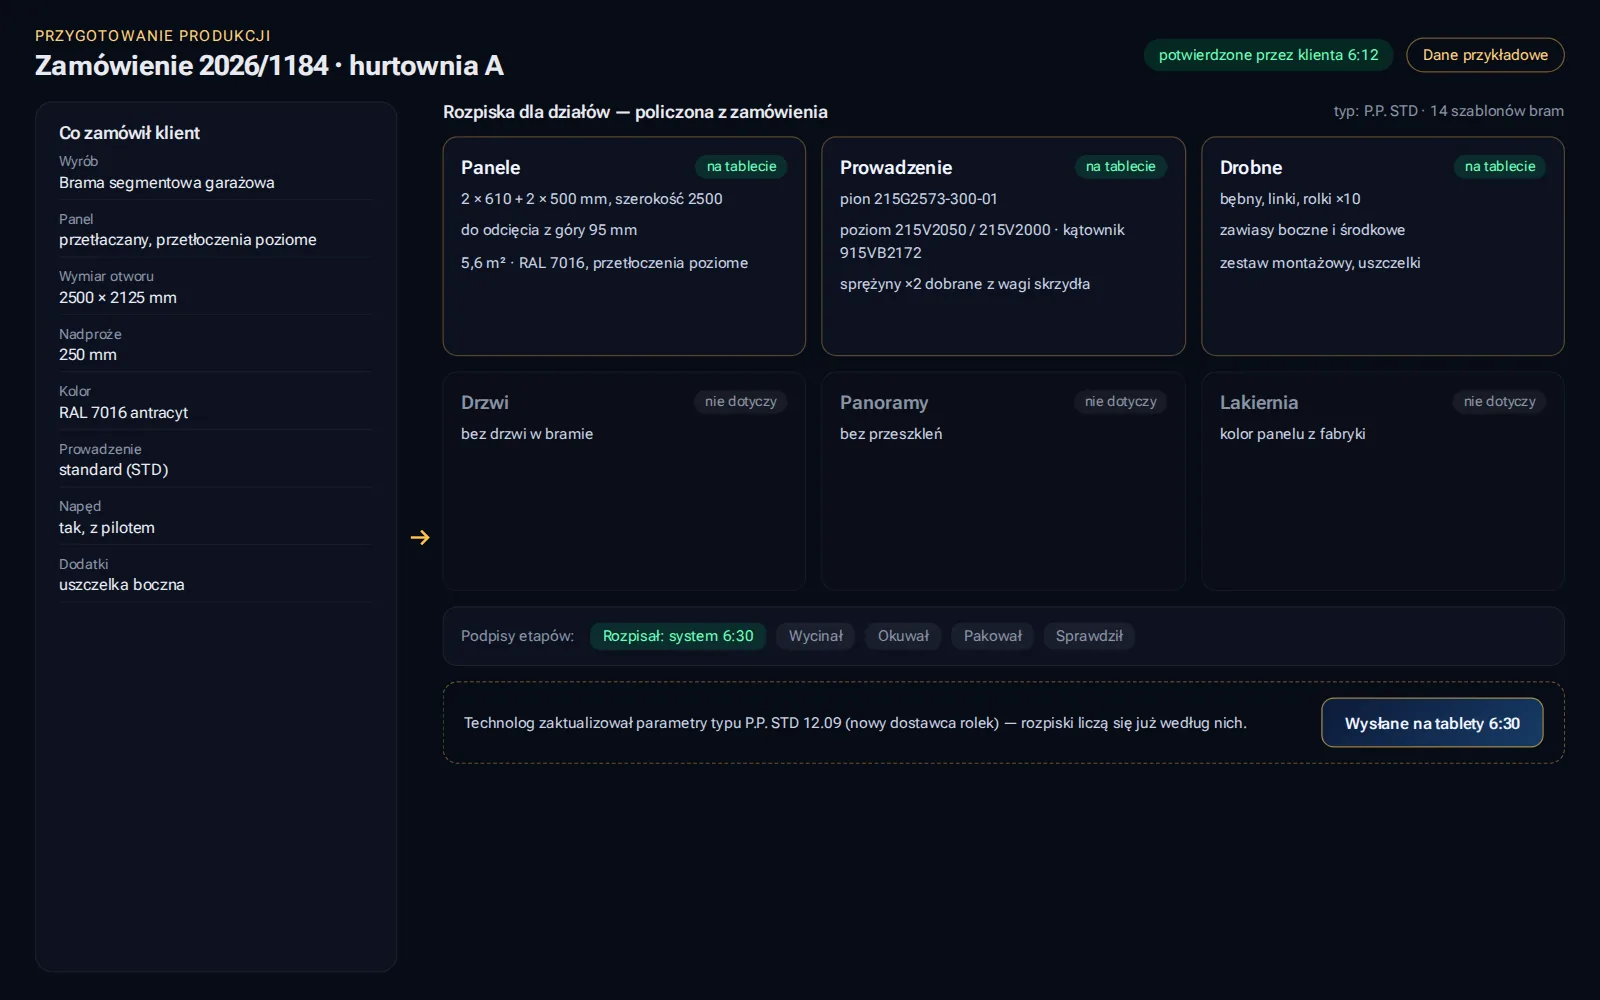Click 'poziom 215V2050 / 215V2000' line
Screen dimensions: 1600x1000
pyautogui.click(x=982, y=241)
